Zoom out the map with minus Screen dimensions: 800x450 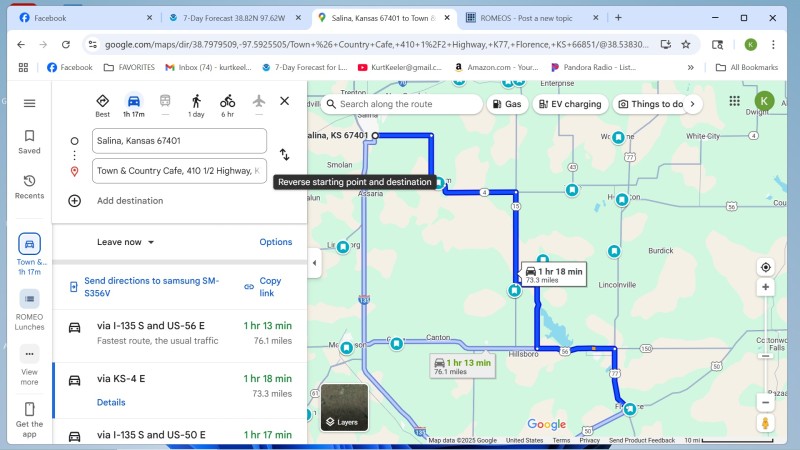click(765, 403)
